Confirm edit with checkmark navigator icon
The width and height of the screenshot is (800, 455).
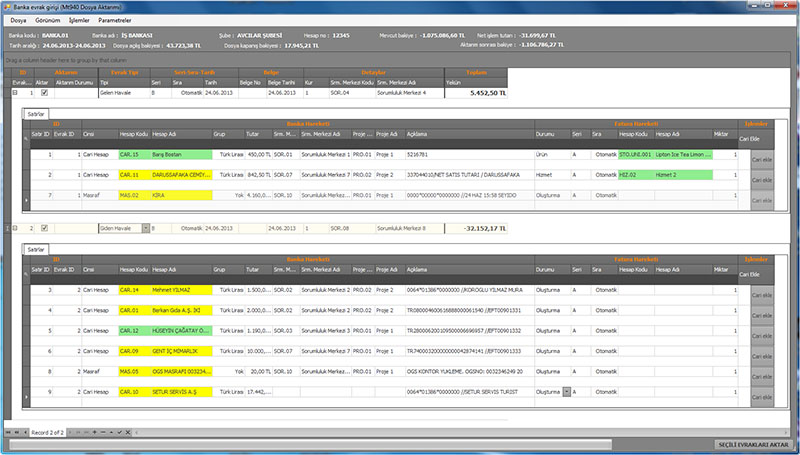click(x=119, y=433)
